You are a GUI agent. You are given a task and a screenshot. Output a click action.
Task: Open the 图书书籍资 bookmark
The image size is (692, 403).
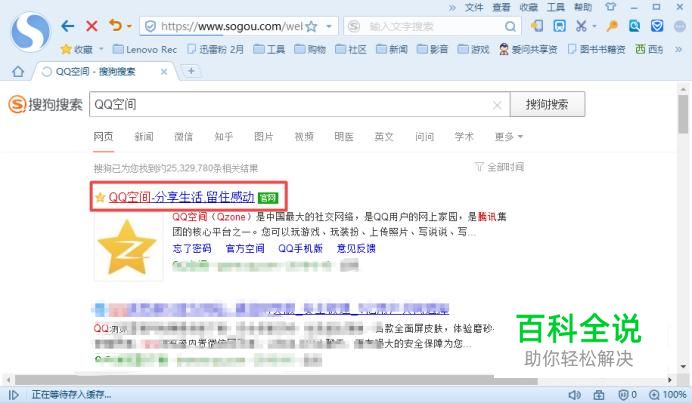click(596, 49)
